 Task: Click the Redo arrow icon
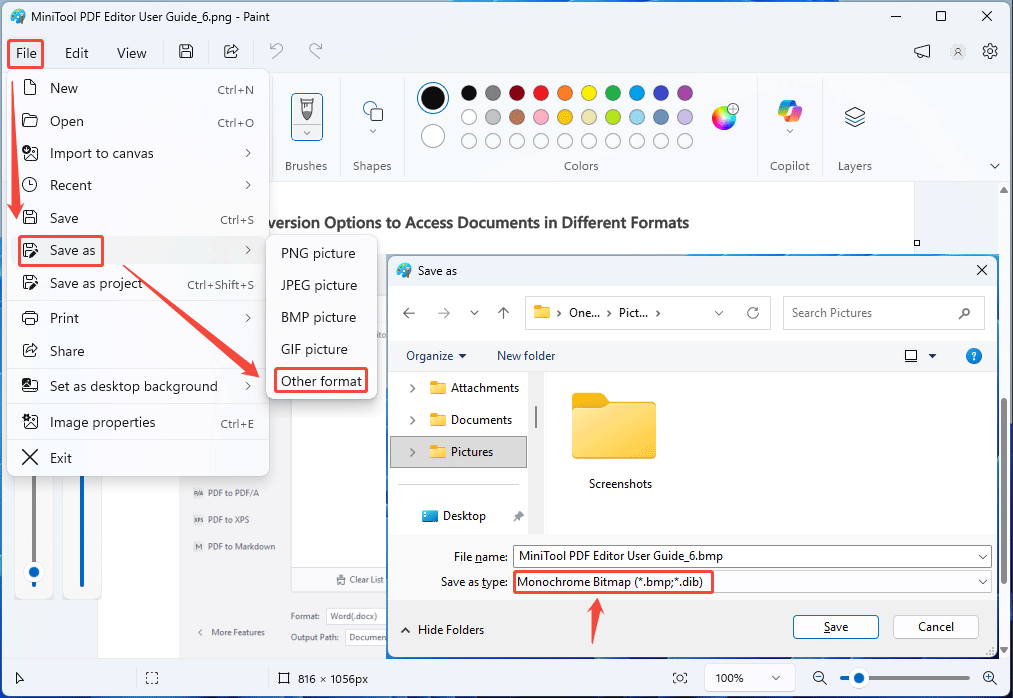(x=315, y=51)
